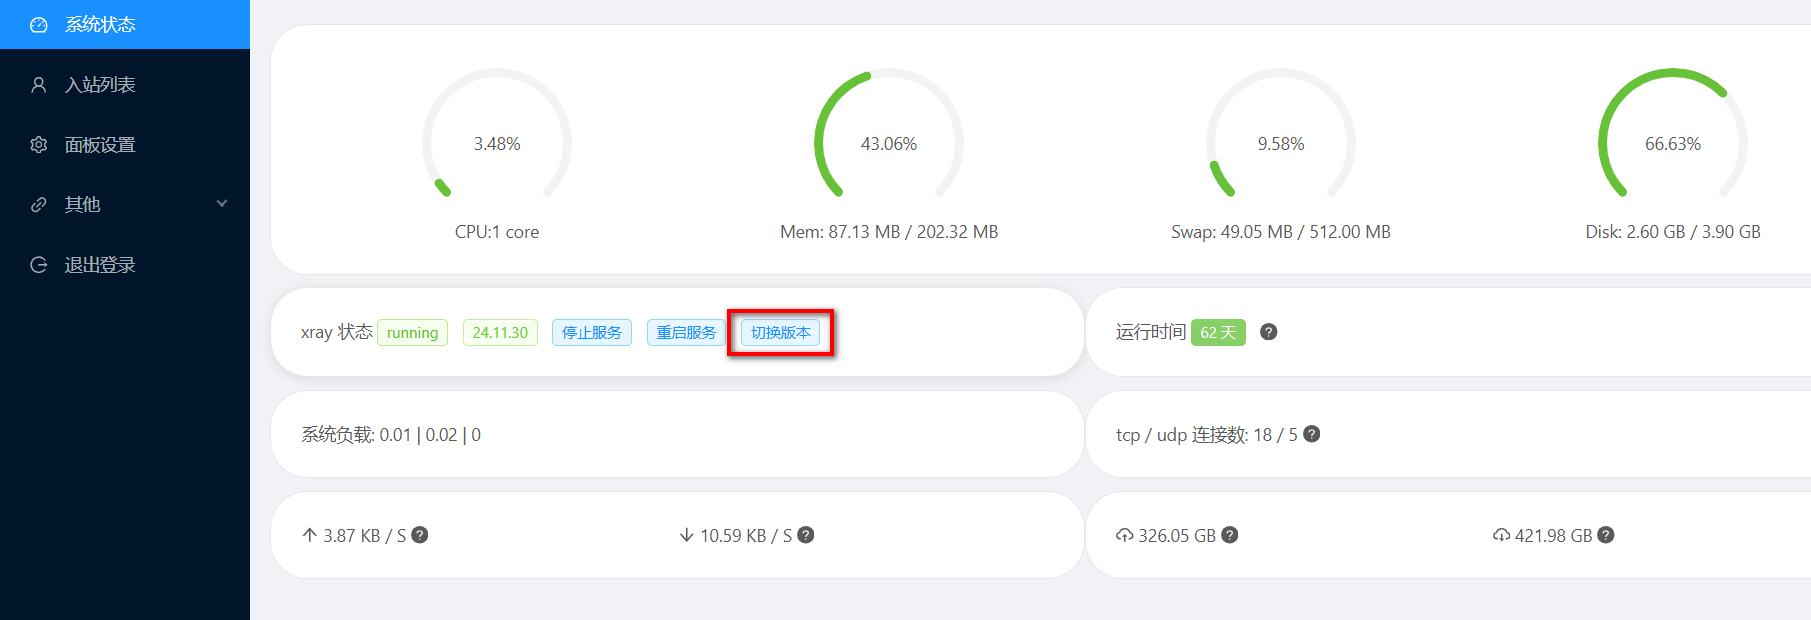Click the help icon beside 326.05 GB
1811x620 pixels.
click(x=1230, y=535)
